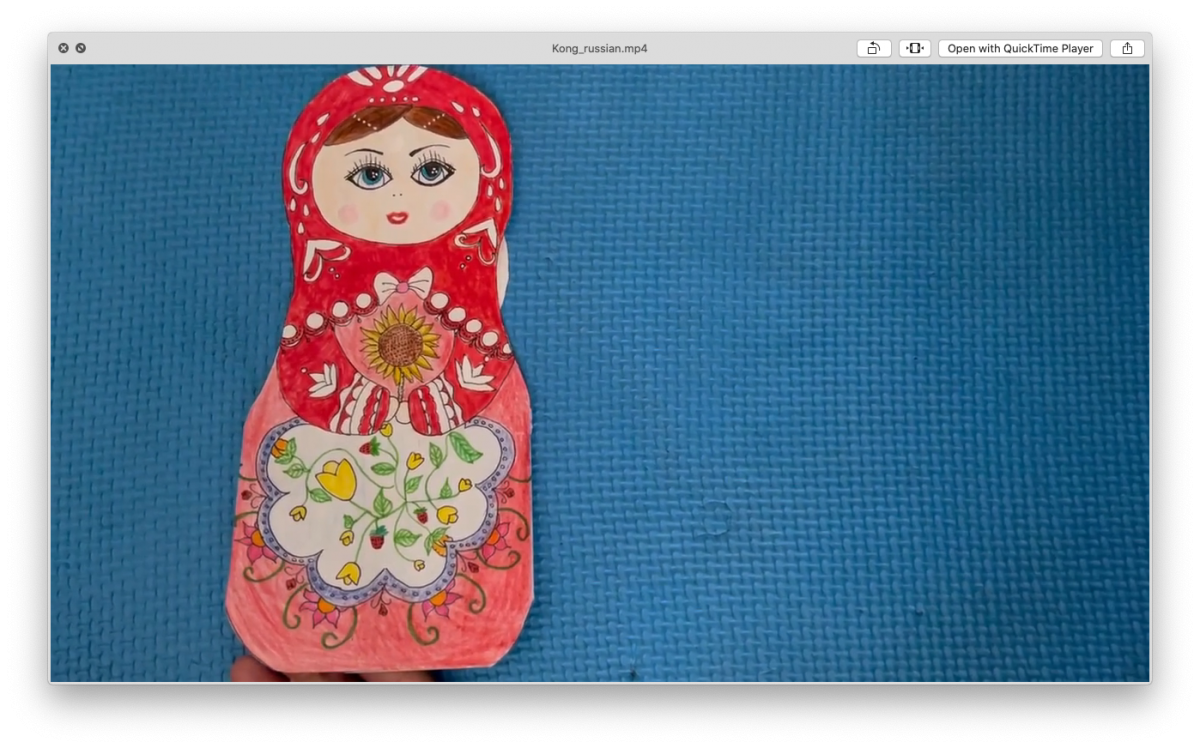The width and height of the screenshot is (1200, 748).
Task: Close the Quick Look preview window
Action: point(63,48)
